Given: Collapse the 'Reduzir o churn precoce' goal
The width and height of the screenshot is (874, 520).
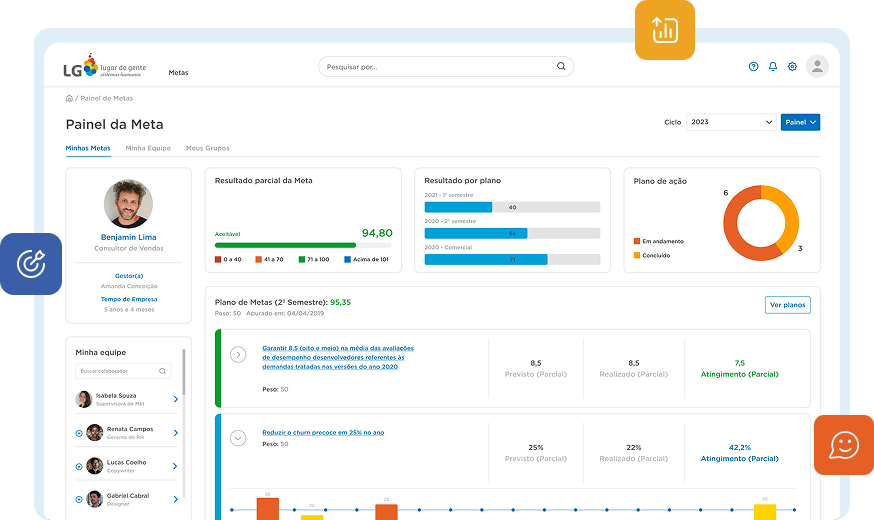Looking at the screenshot, I should [238, 437].
